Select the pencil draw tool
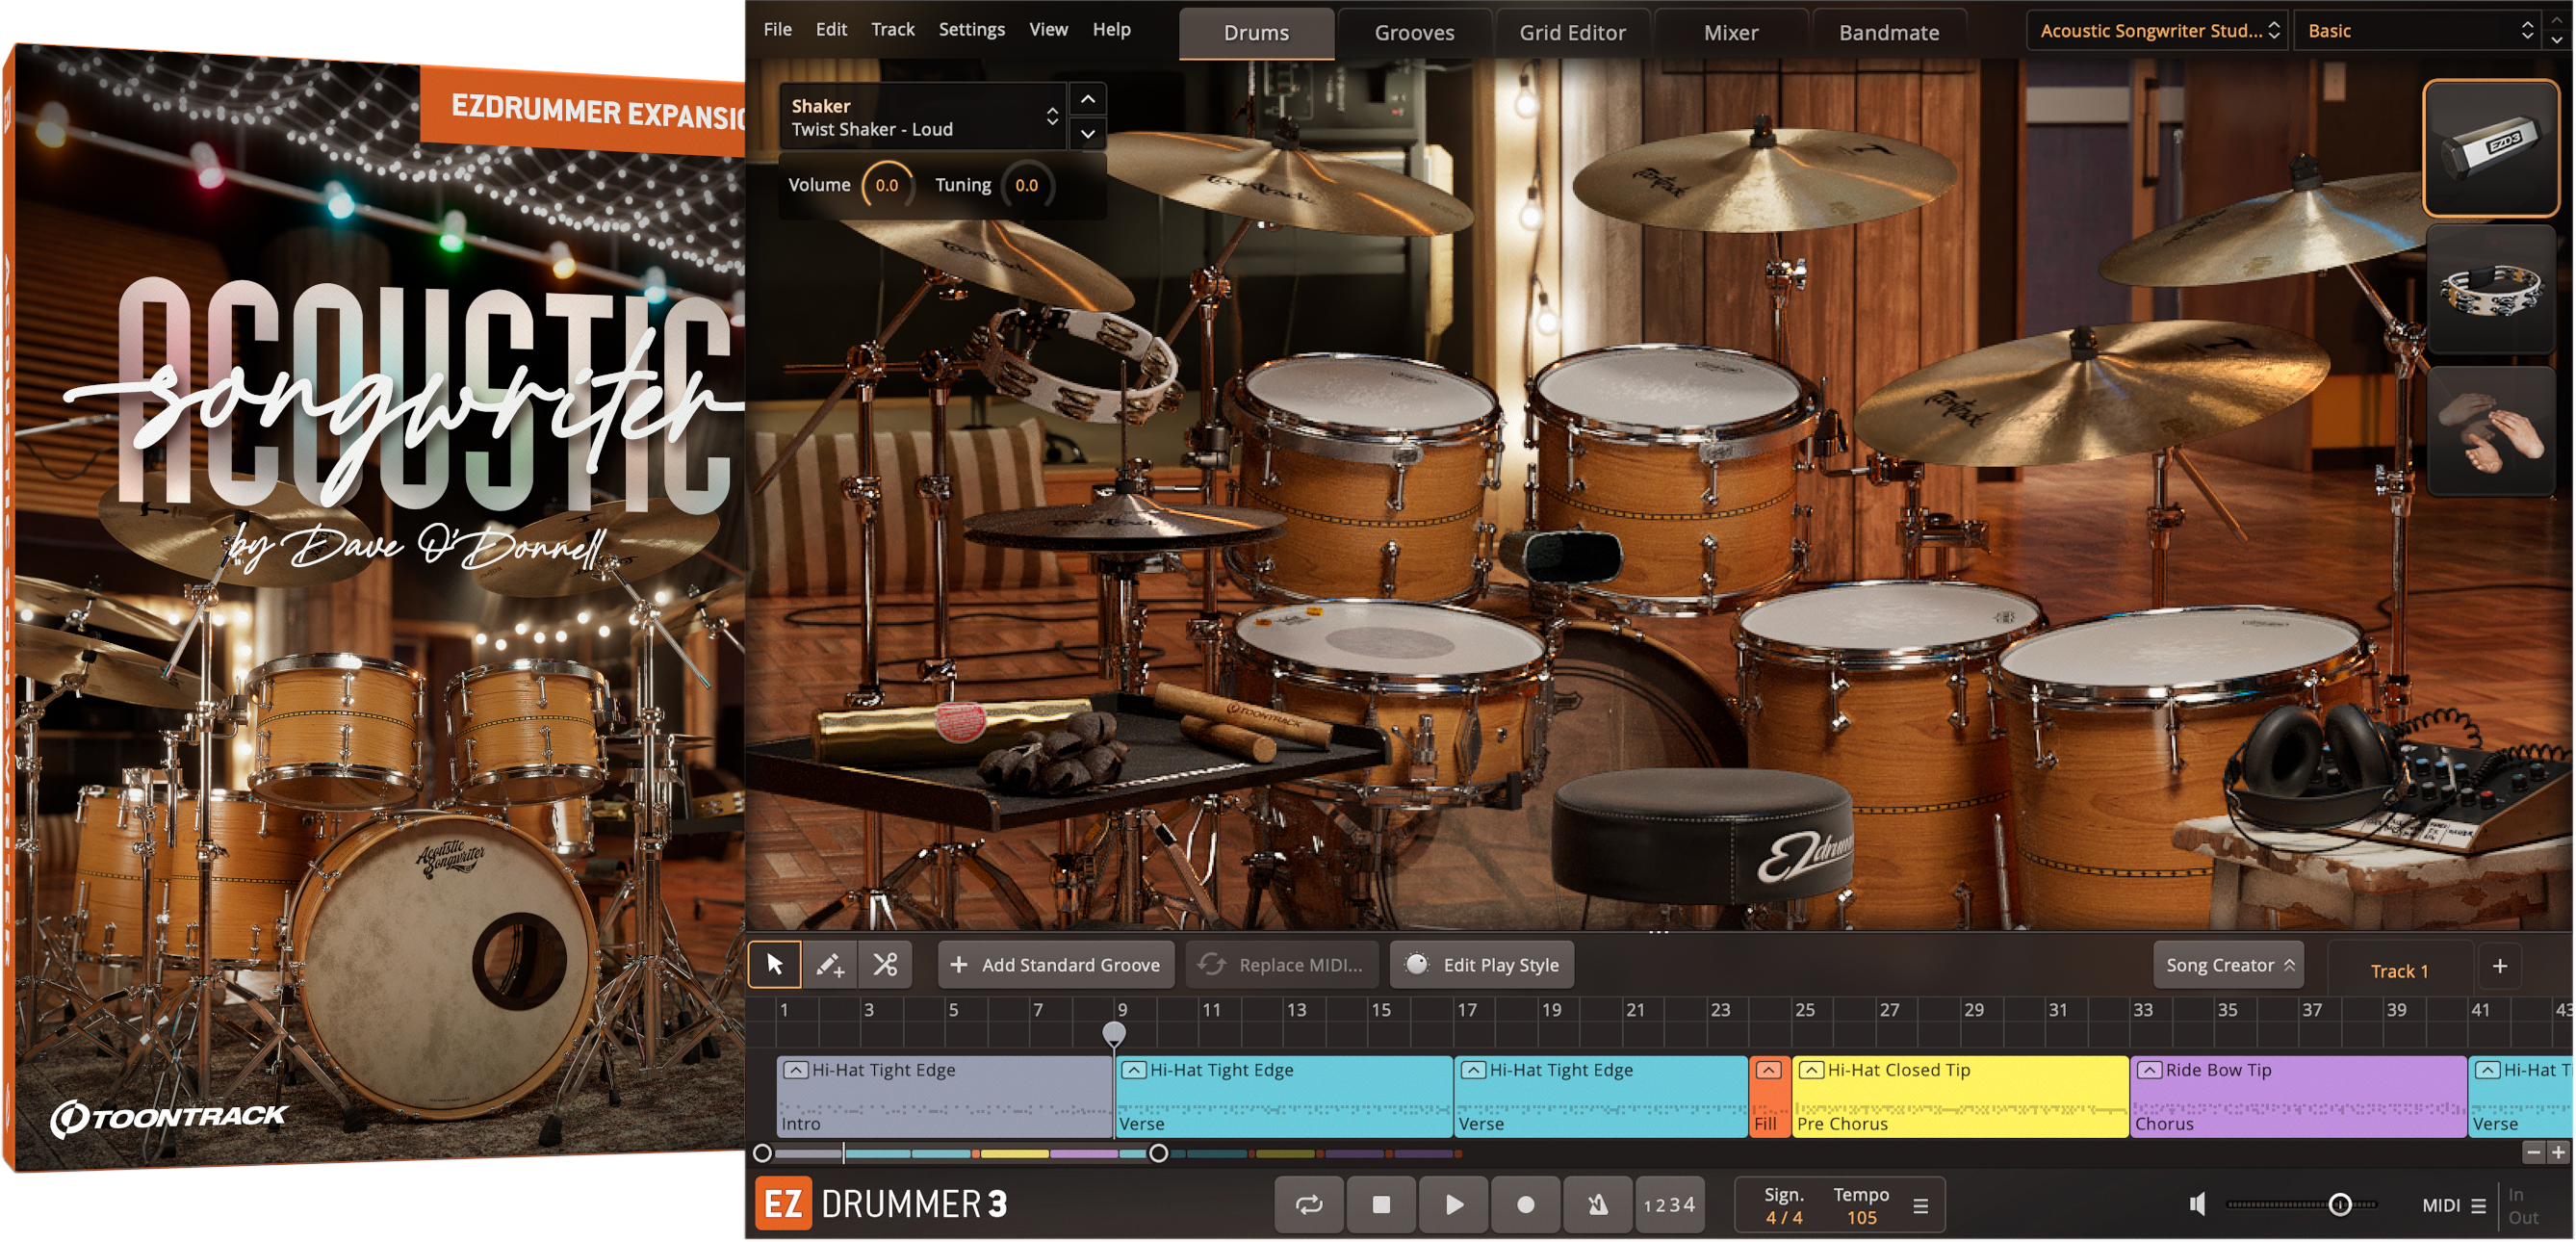 click(x=829, y=964)
